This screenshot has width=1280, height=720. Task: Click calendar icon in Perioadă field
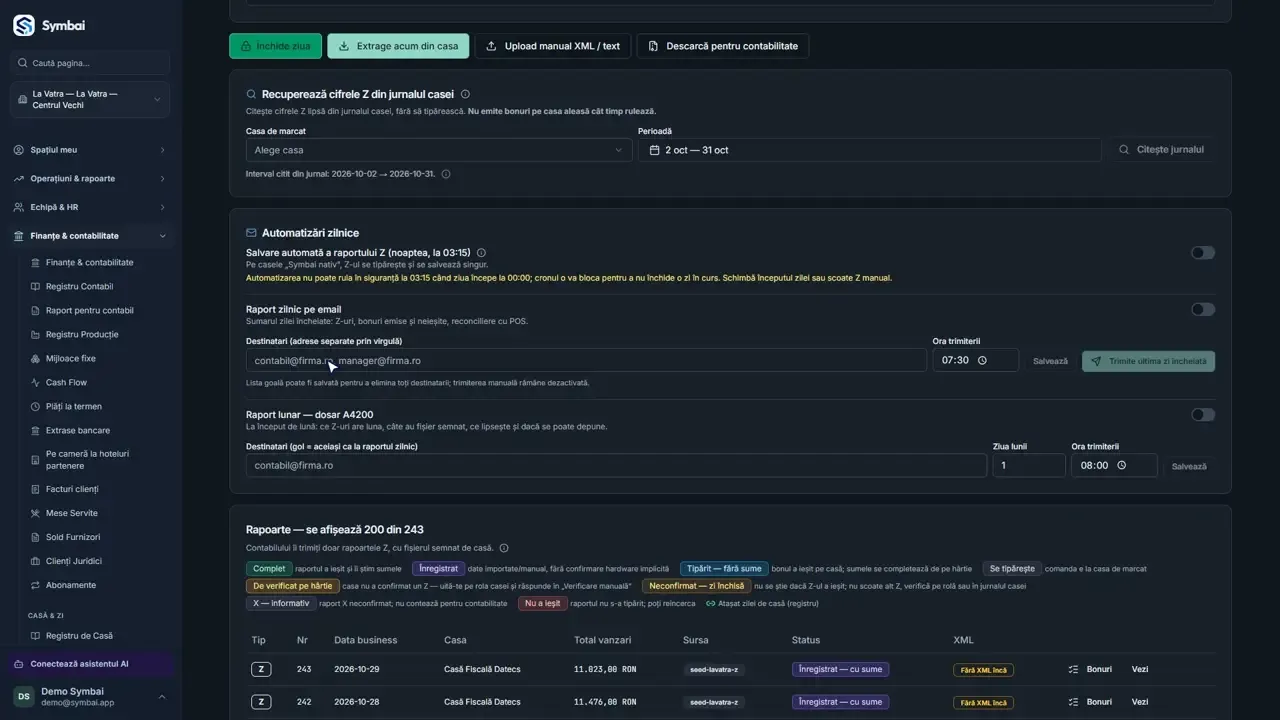pos(654,150)
